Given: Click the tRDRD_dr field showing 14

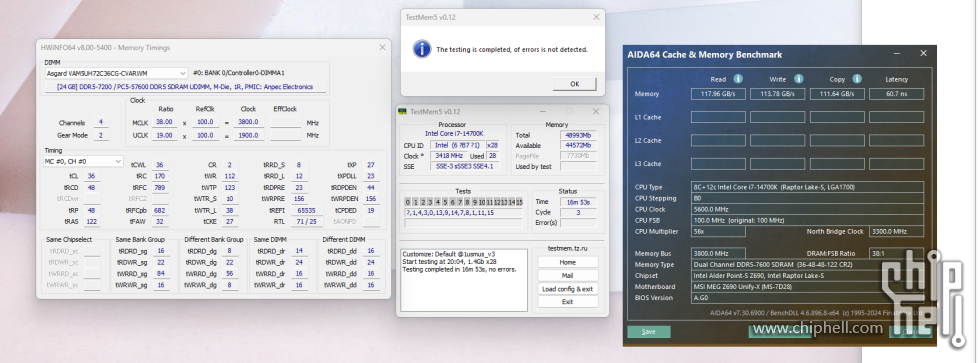Looking at the screenshot, I should tap(299, 251).
